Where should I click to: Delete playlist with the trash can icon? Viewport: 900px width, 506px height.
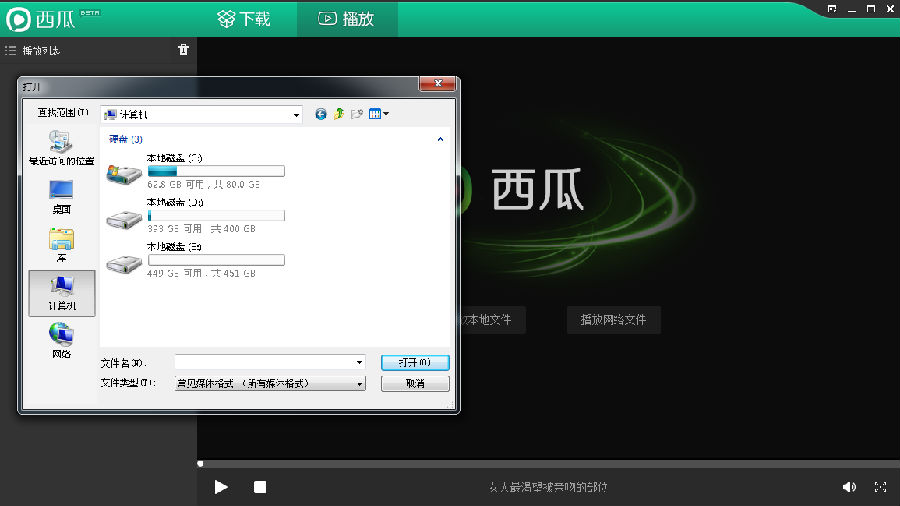pos(183,50)
